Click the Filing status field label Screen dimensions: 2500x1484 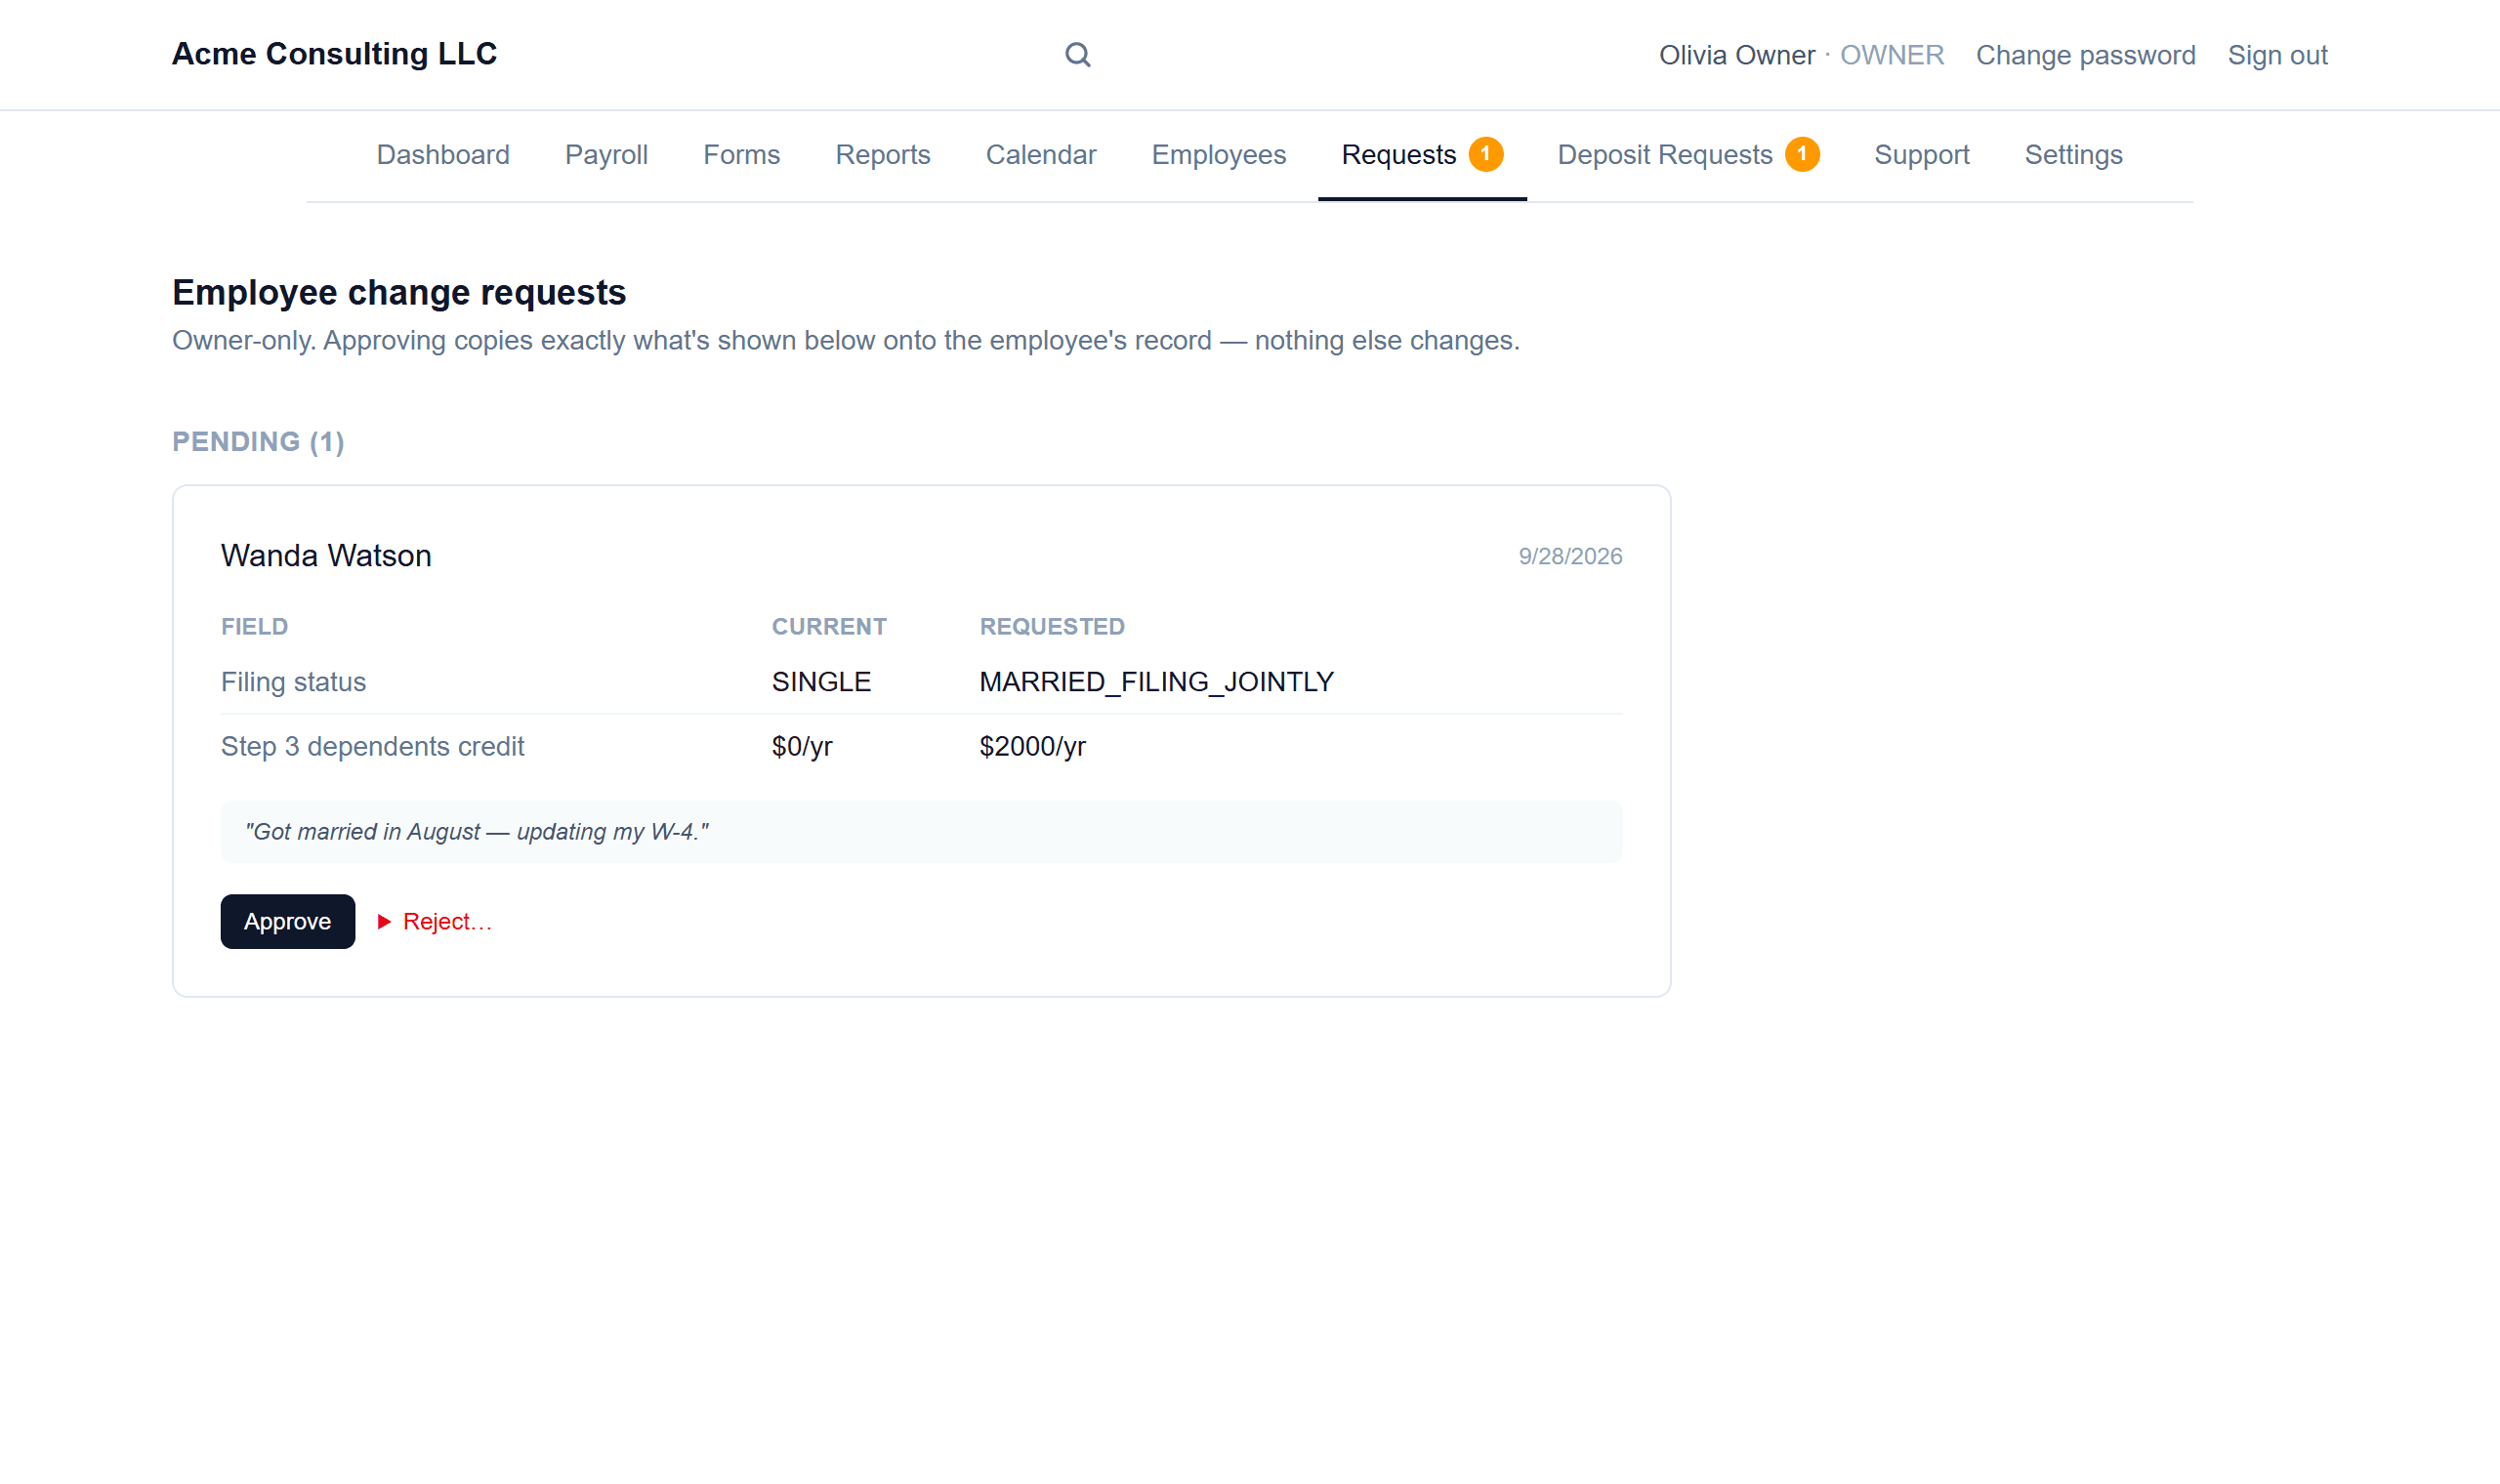click(293, 682)
